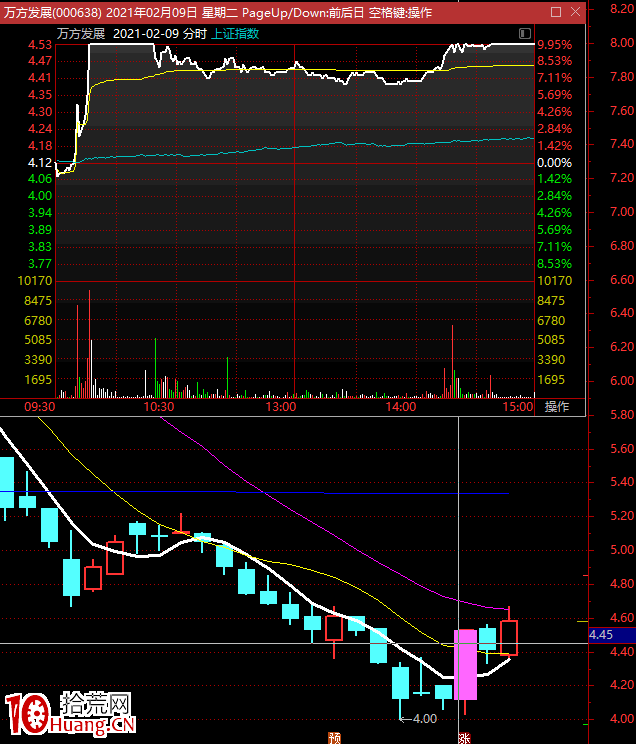Viewport: 636px width, 744px height.
Task: Click the 4.45 crosshair price tag
Action: (601, 635)
